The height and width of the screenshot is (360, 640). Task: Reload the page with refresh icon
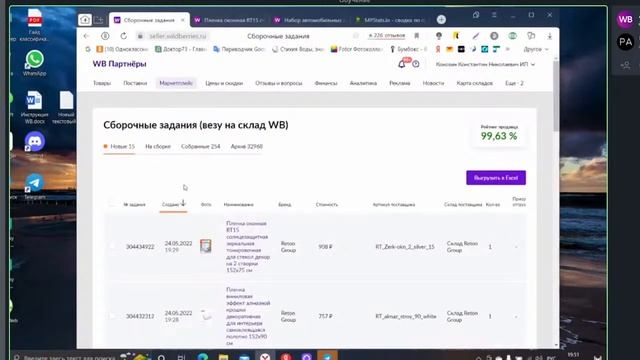click(x=124, y=36)
